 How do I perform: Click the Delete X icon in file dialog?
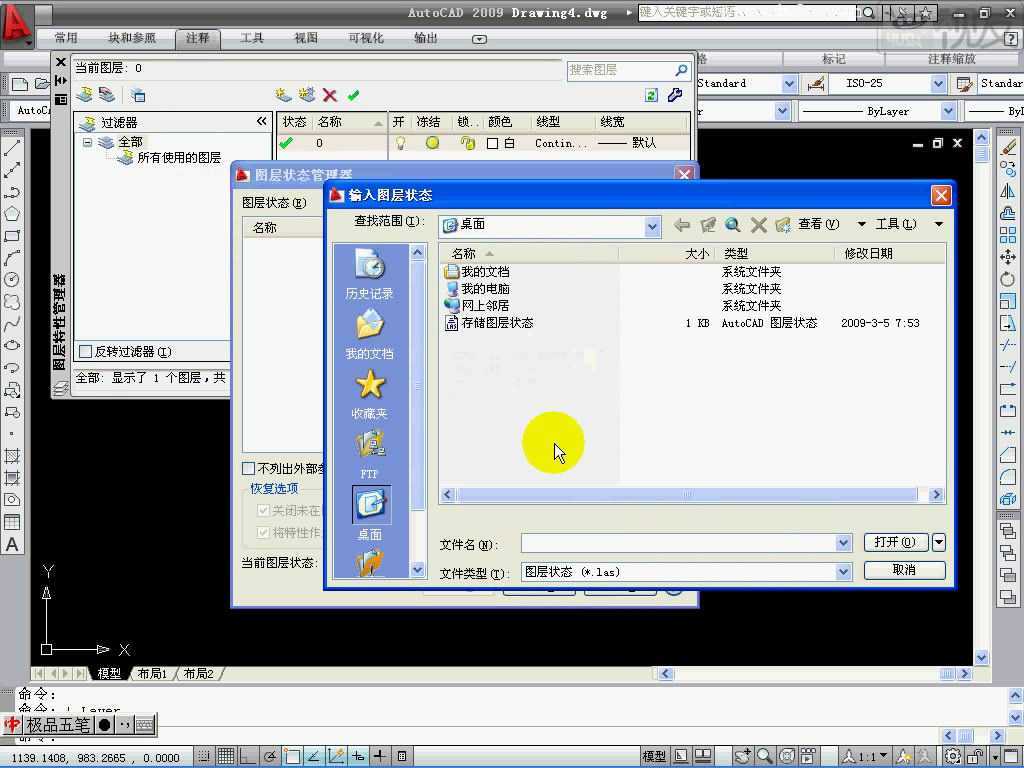[x=758, y=225]
